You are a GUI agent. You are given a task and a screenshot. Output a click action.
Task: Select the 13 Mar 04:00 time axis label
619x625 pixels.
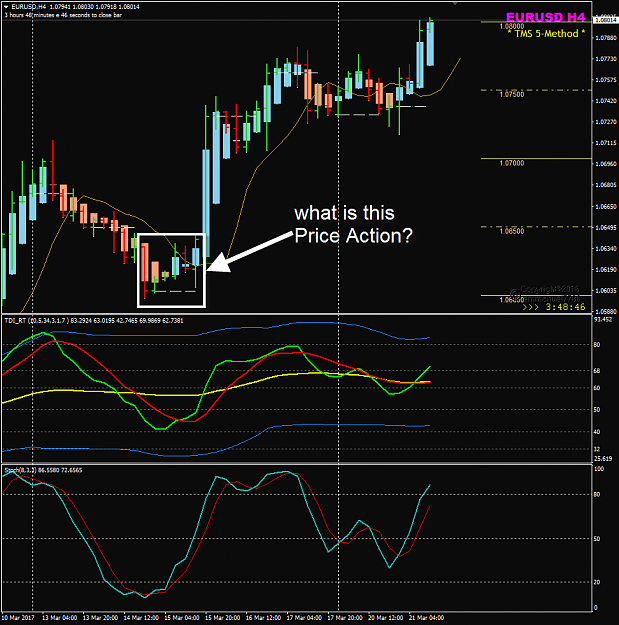(59, 618)
